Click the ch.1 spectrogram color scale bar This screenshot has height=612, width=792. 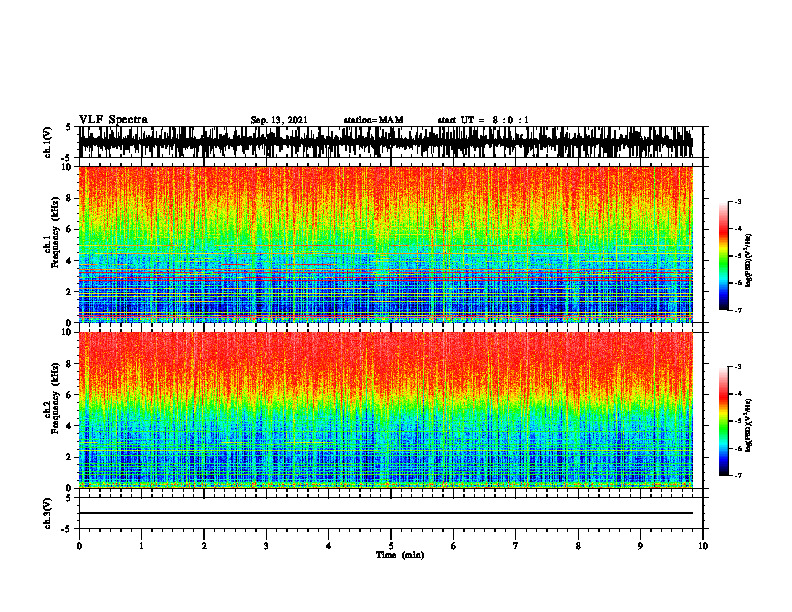pyautogui.click(x=724, y=256)
